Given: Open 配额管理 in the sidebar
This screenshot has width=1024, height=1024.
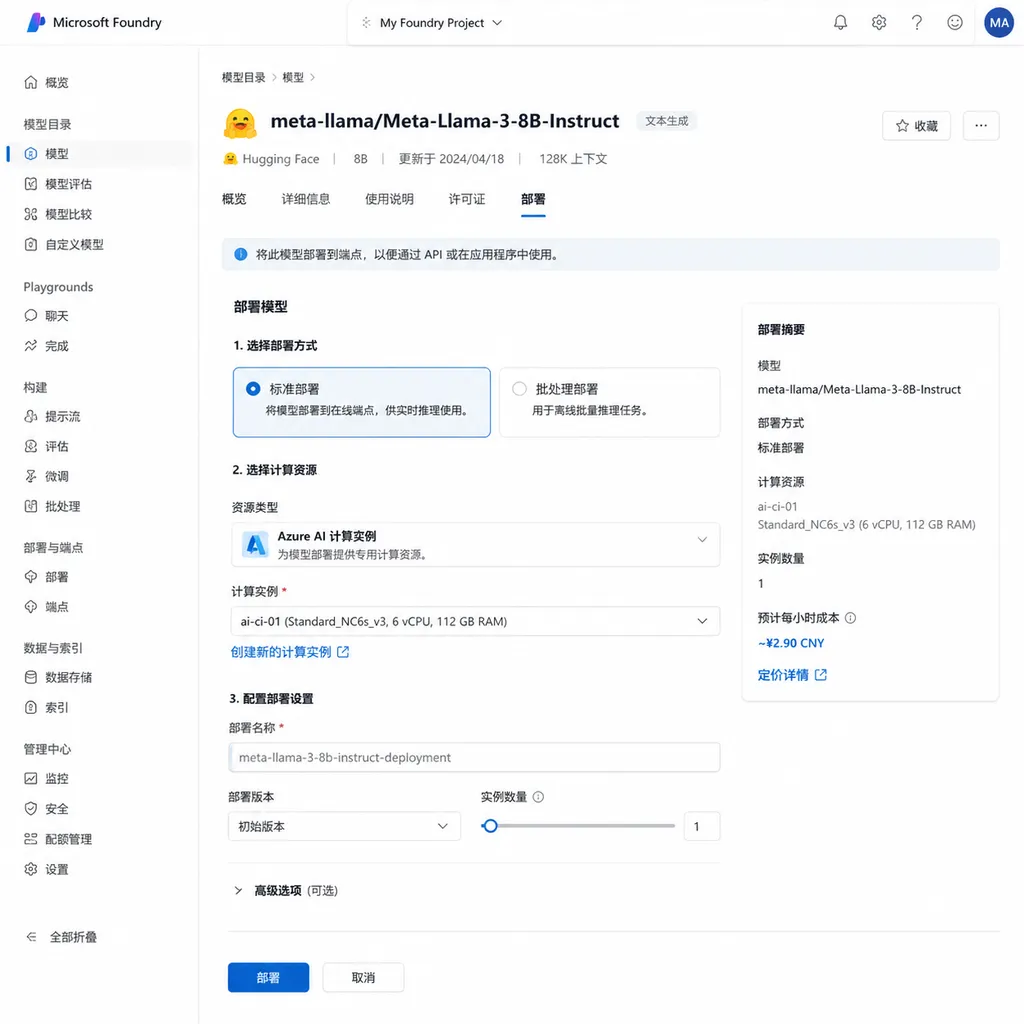Looking at the screenshot, I should [x=58, y=839].
